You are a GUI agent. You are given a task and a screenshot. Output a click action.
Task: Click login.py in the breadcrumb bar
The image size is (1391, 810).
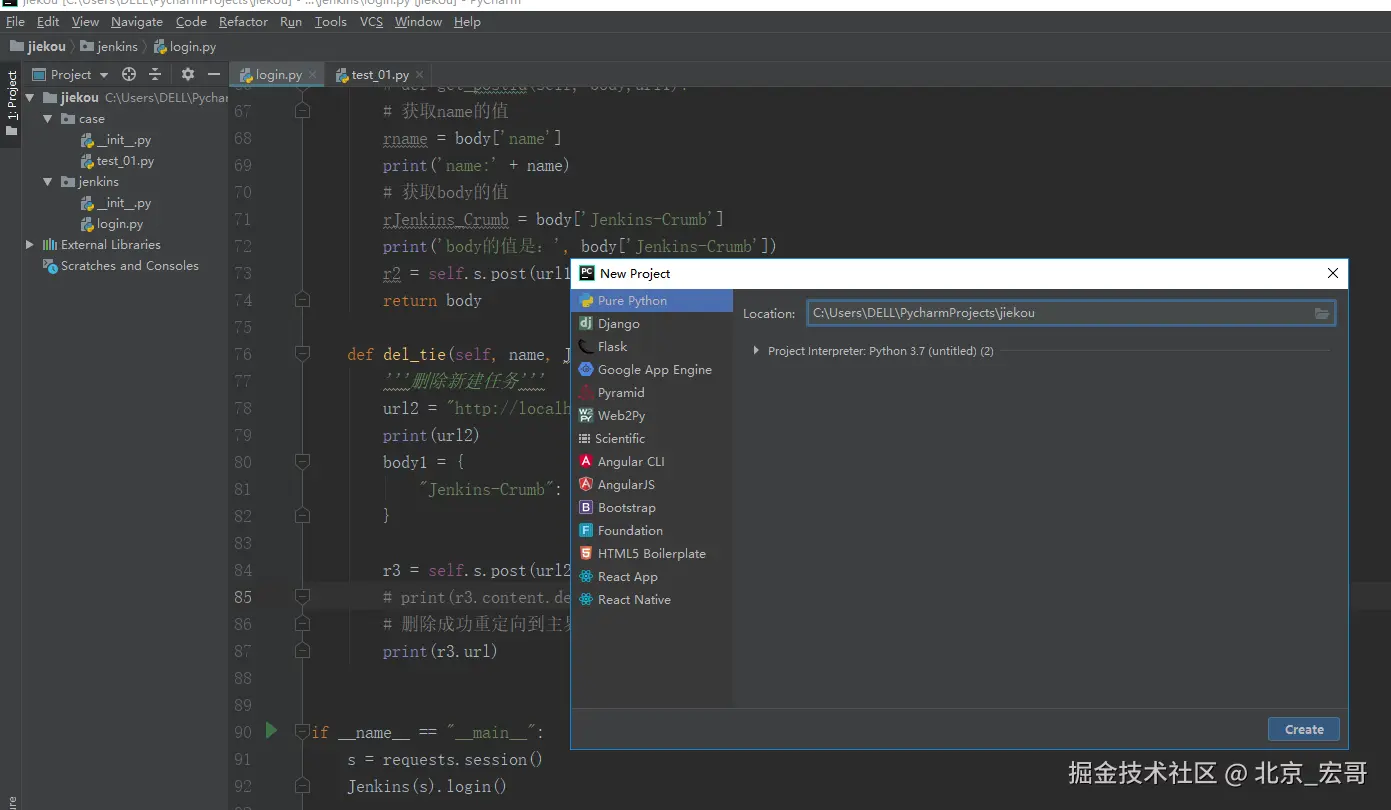pos(185,46)
